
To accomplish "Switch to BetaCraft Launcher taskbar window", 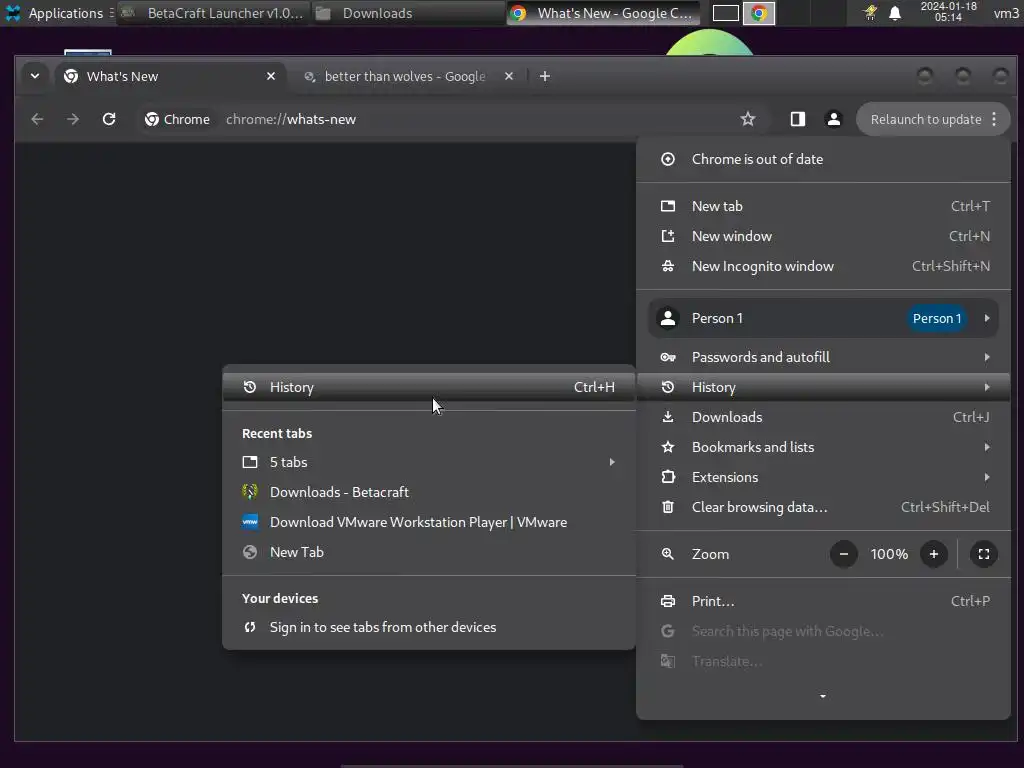I will 213,13.
